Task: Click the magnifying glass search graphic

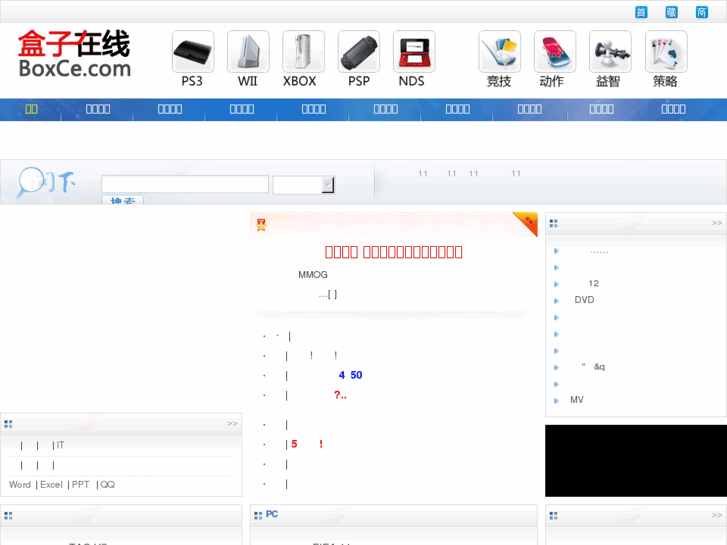Action: [x=31, y=182]
